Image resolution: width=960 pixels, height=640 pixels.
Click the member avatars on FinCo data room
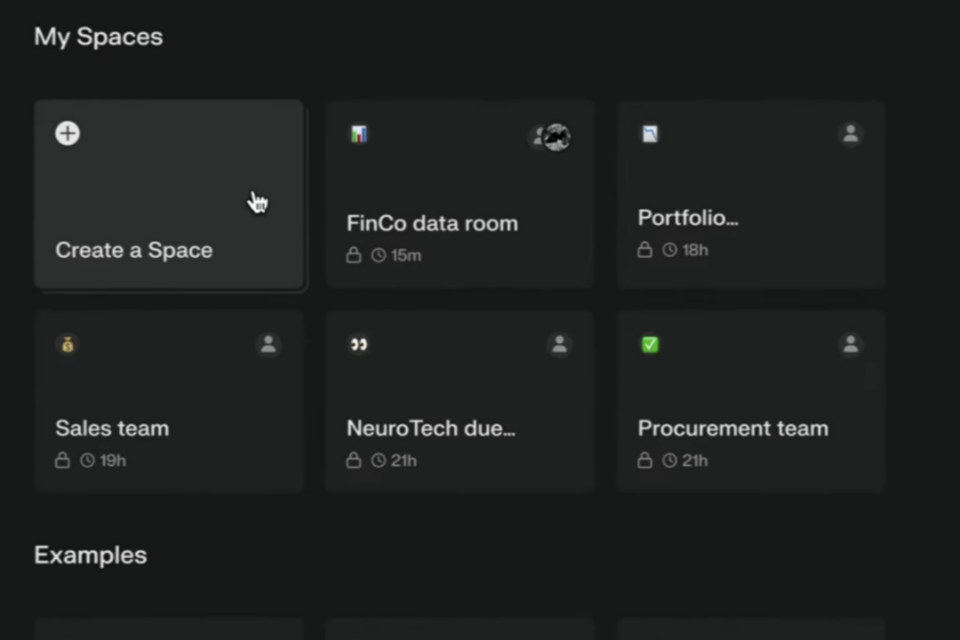[x=551, y=137]
